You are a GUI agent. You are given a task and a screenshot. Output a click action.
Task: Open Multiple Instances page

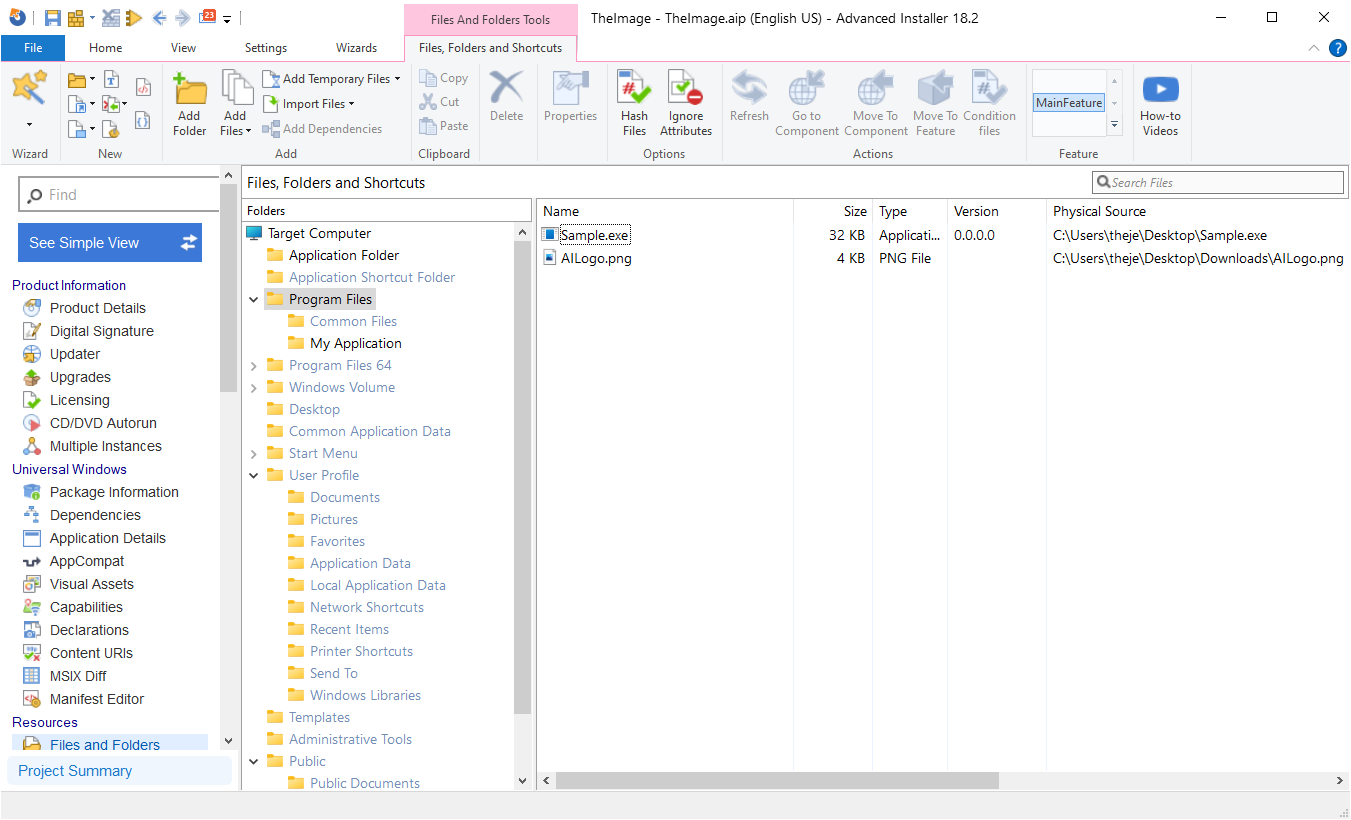(x=106, y=446)
